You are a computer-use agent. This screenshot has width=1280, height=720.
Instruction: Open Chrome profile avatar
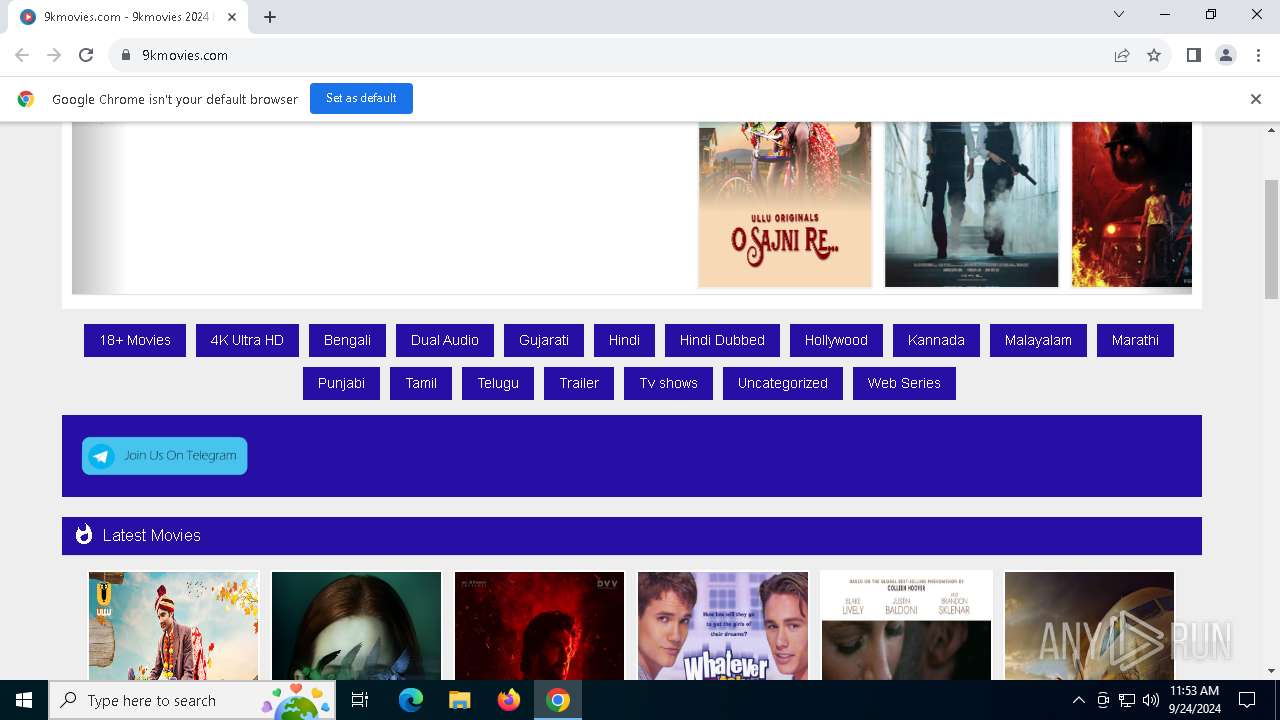point(1225,55)
